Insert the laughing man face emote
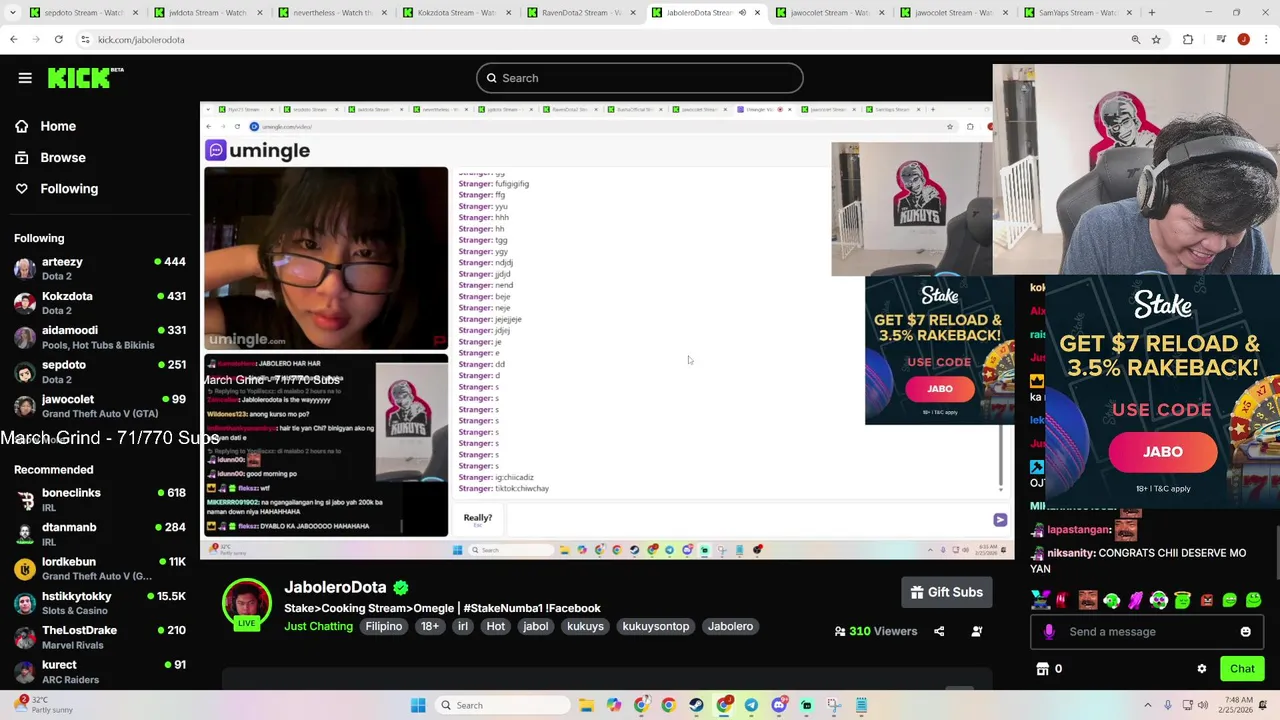The width and height of the screenshot is (1280, 720). [1088, 600]
